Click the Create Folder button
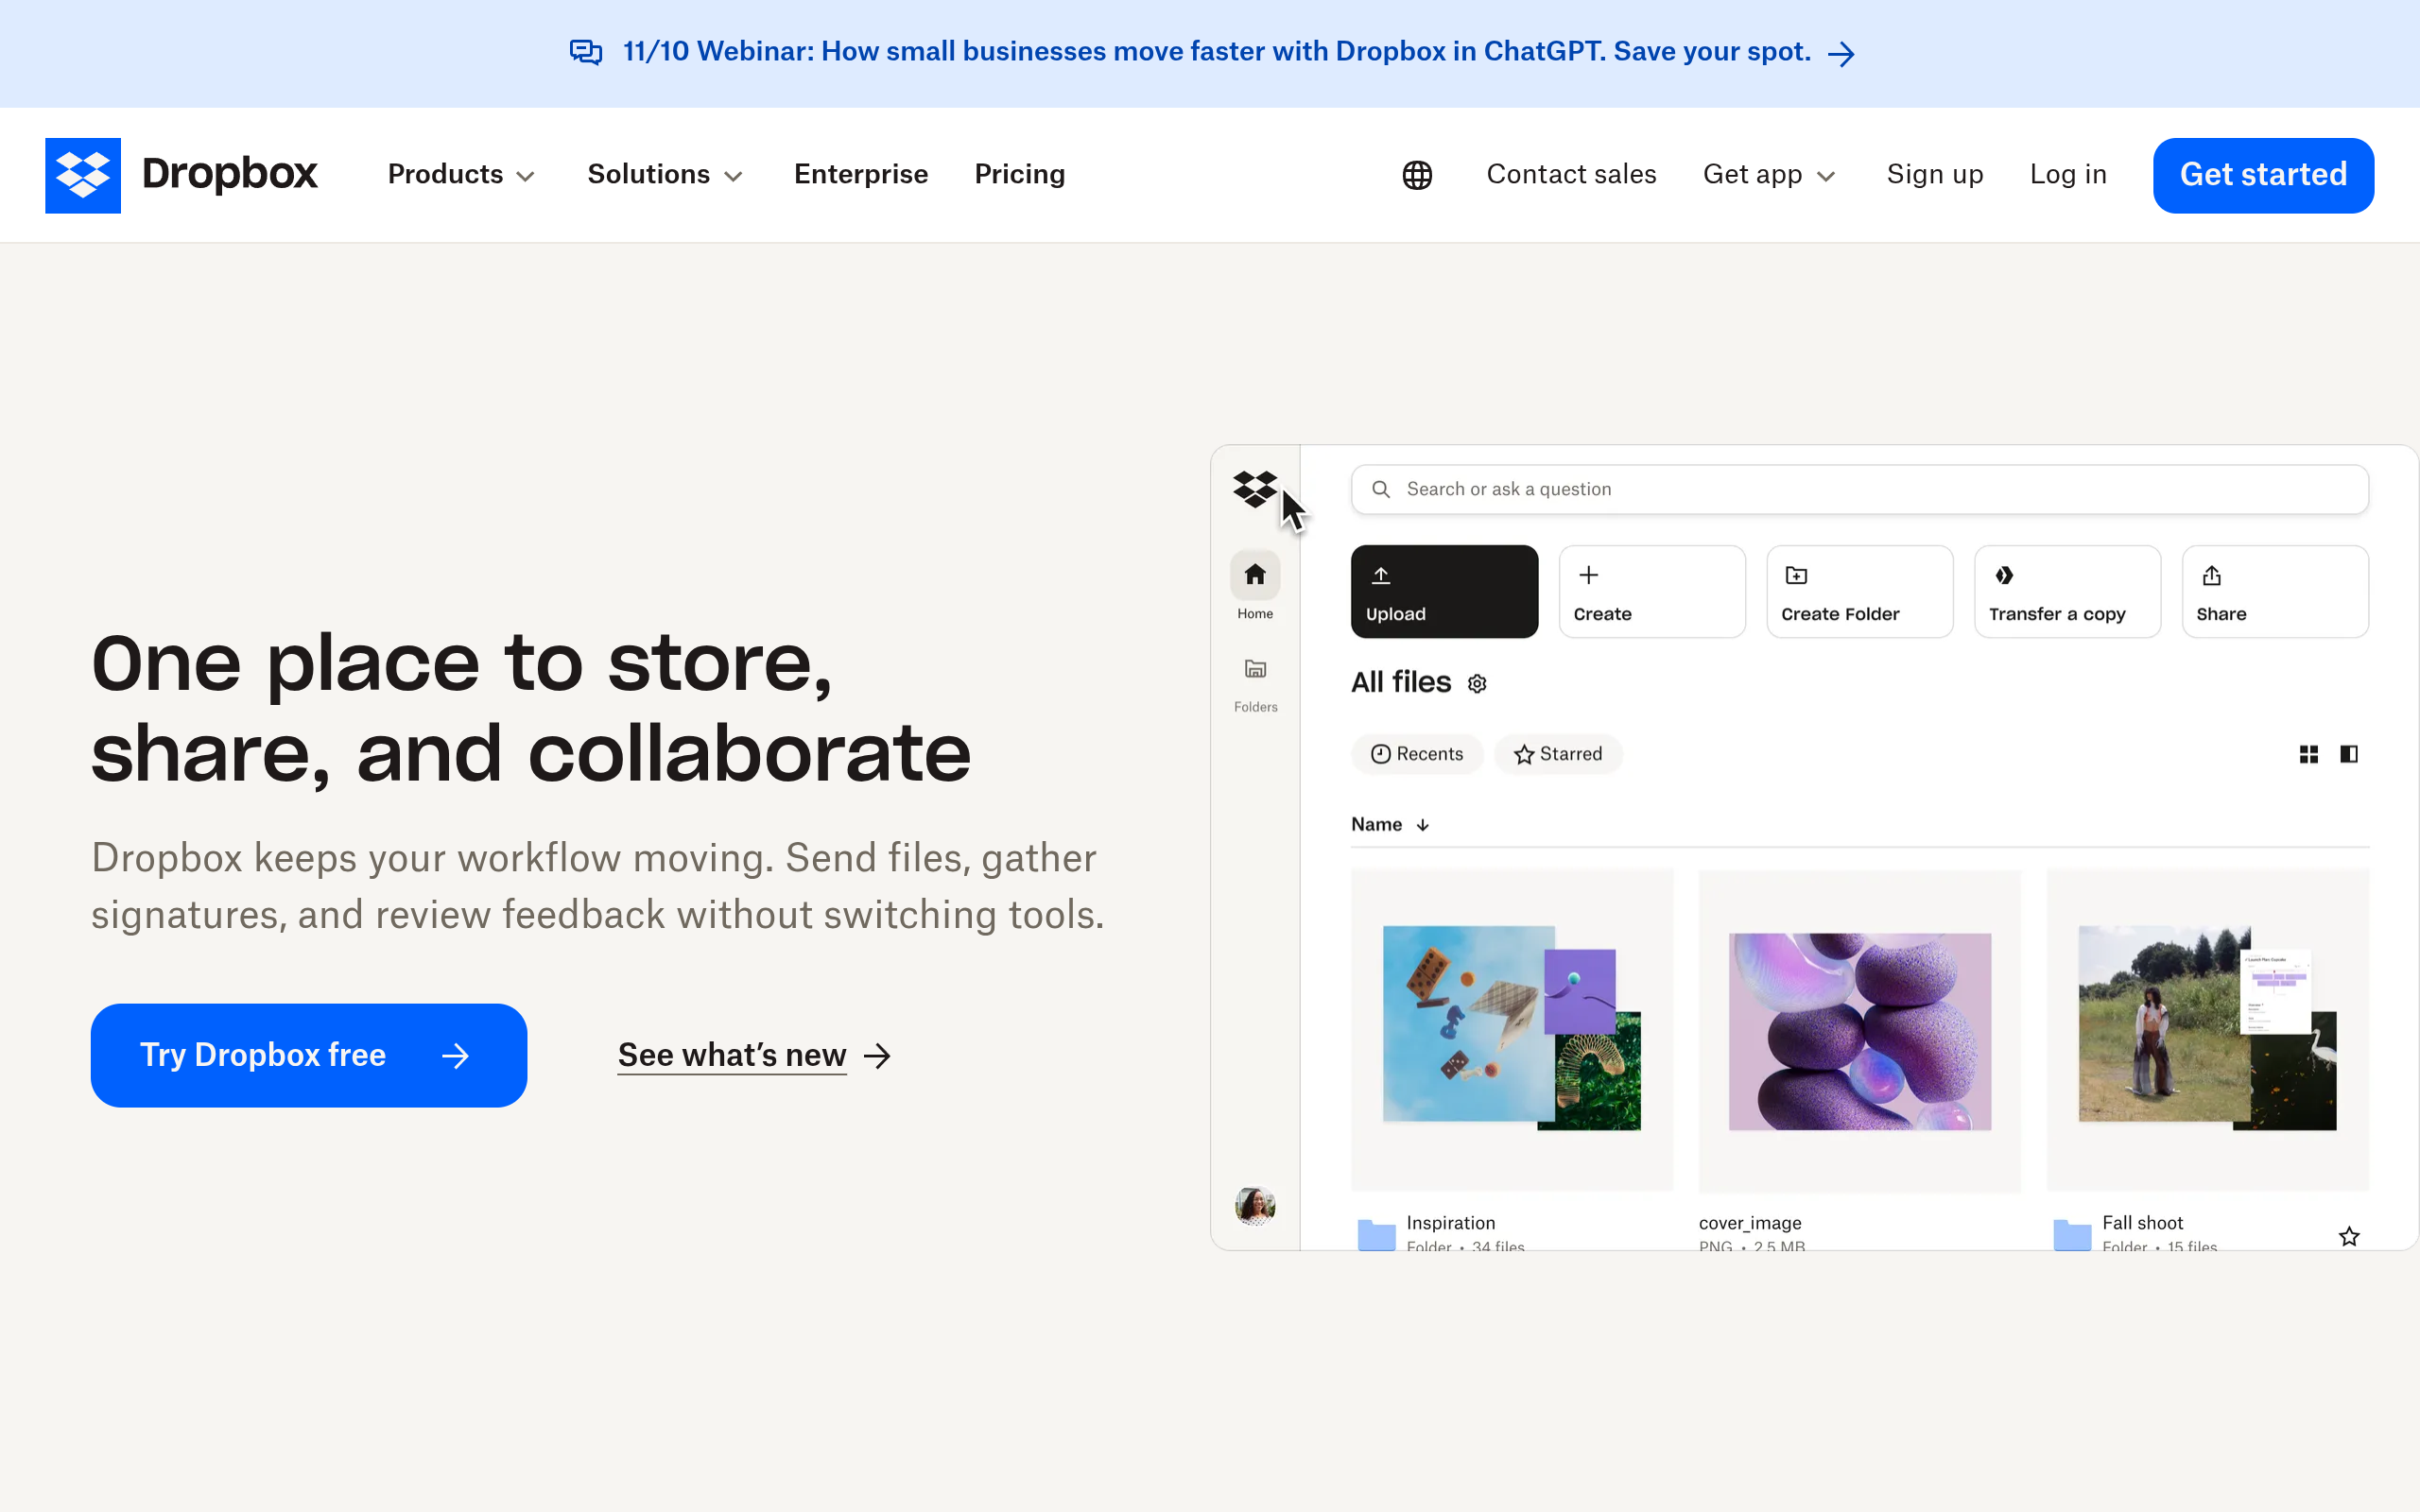The height and width of the screenshot is (1512, 2420). point(1860,591)
